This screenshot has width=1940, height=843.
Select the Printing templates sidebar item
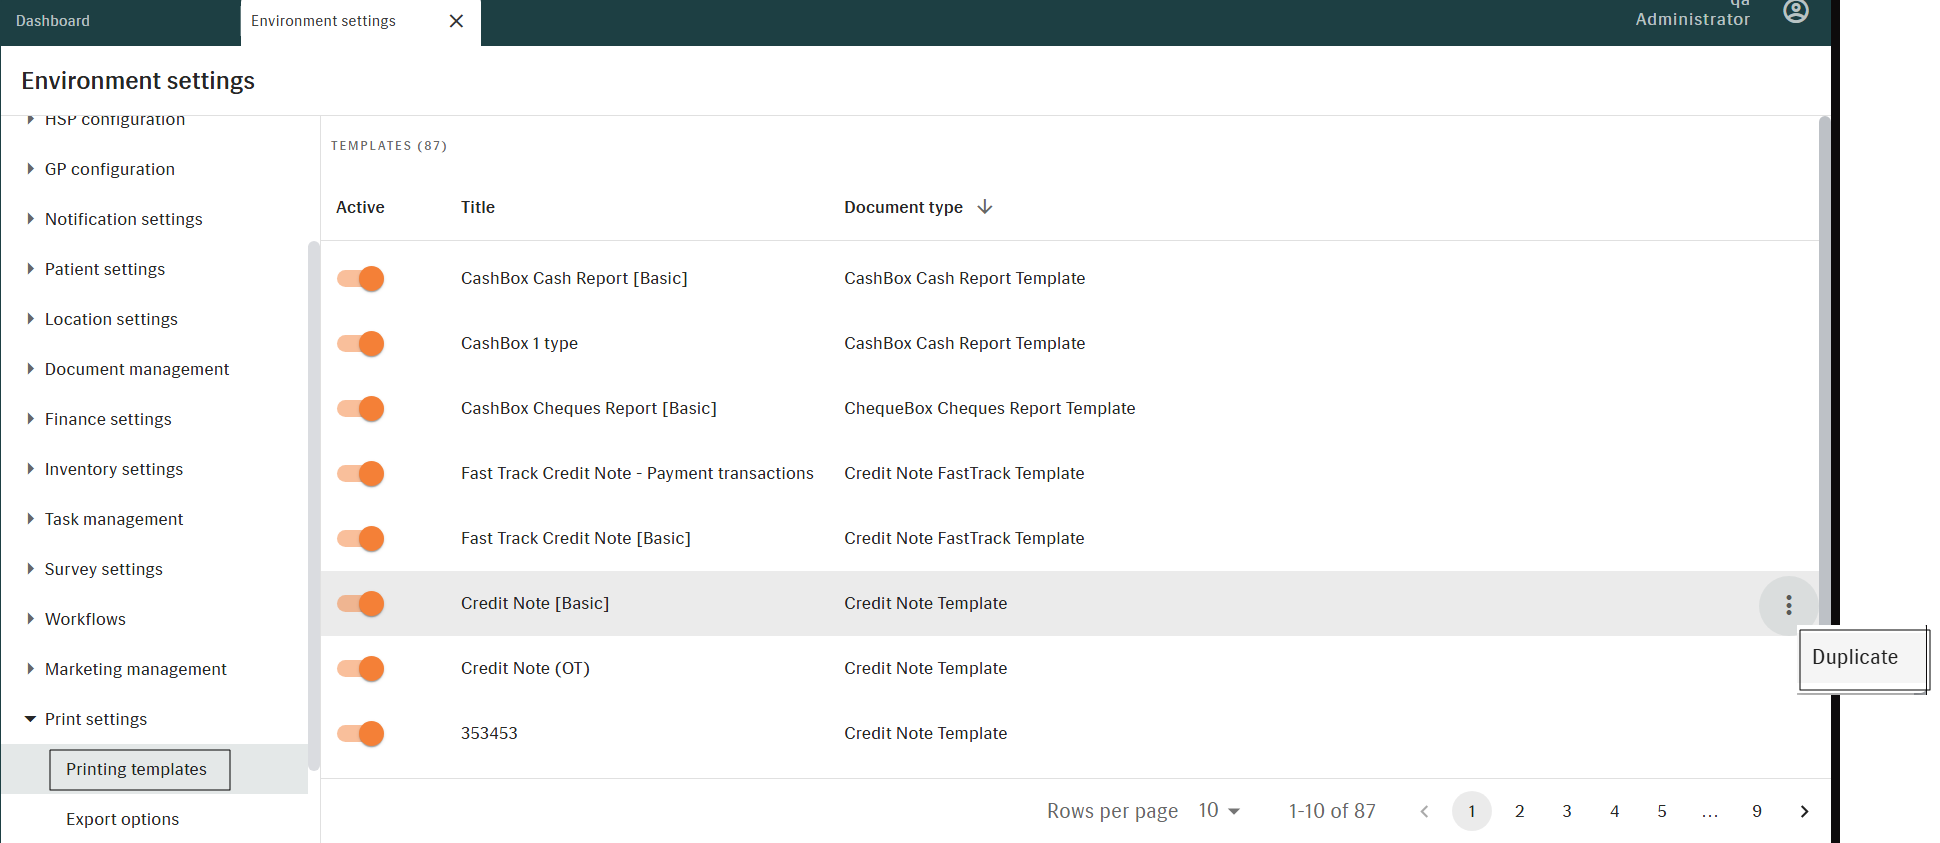click(x=137, y=769)
